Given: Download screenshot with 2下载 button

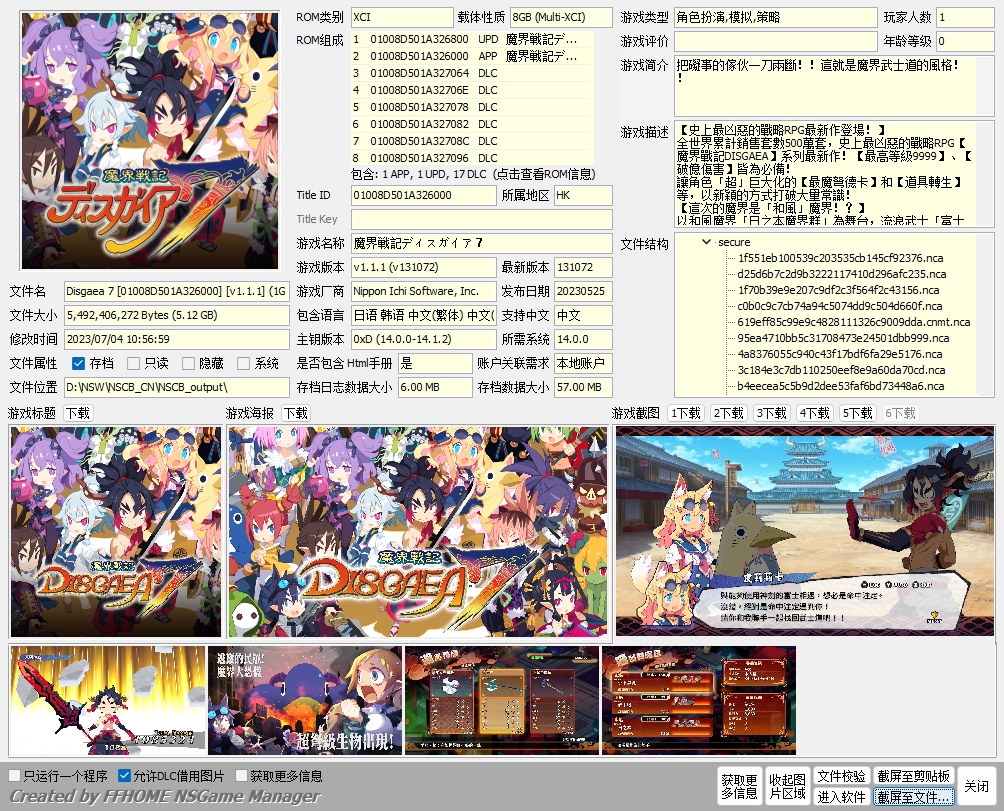Looking at the screenshot, I should pyautogui.click(x=729, y=414).
